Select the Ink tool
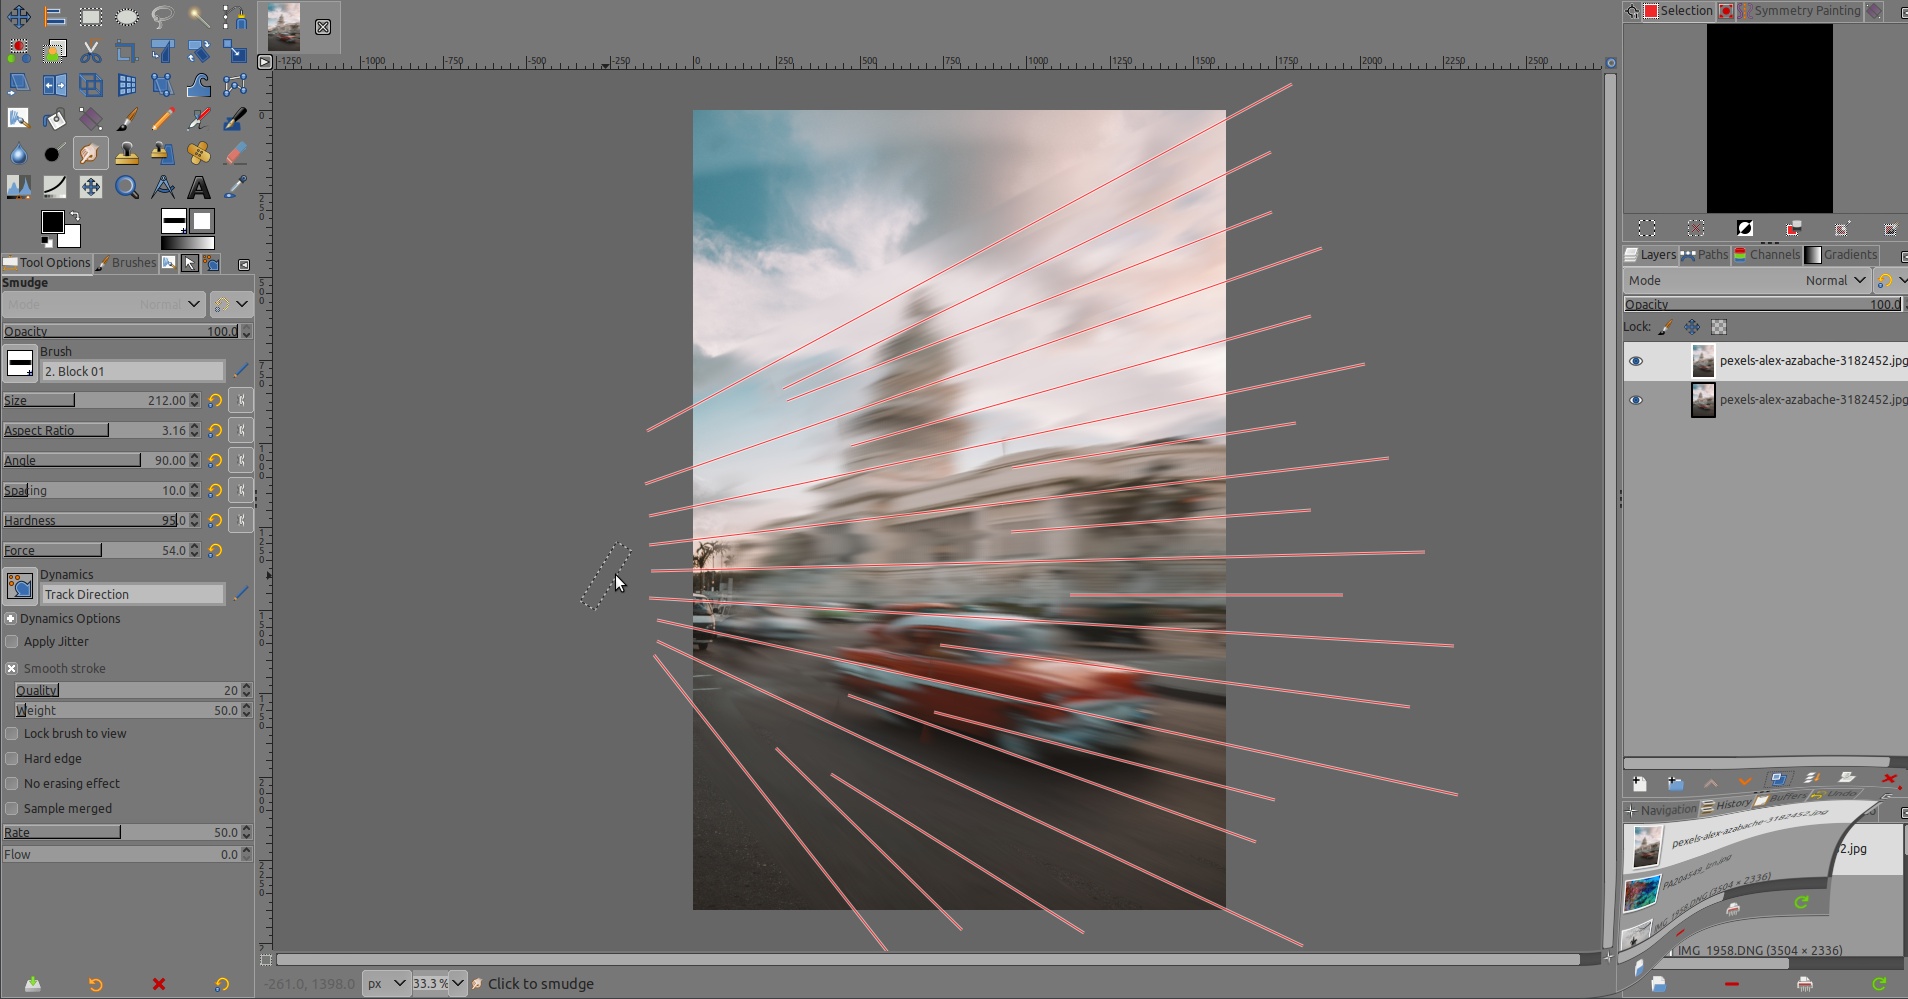Screen dimensions: 1908x999 click(235, 119)
